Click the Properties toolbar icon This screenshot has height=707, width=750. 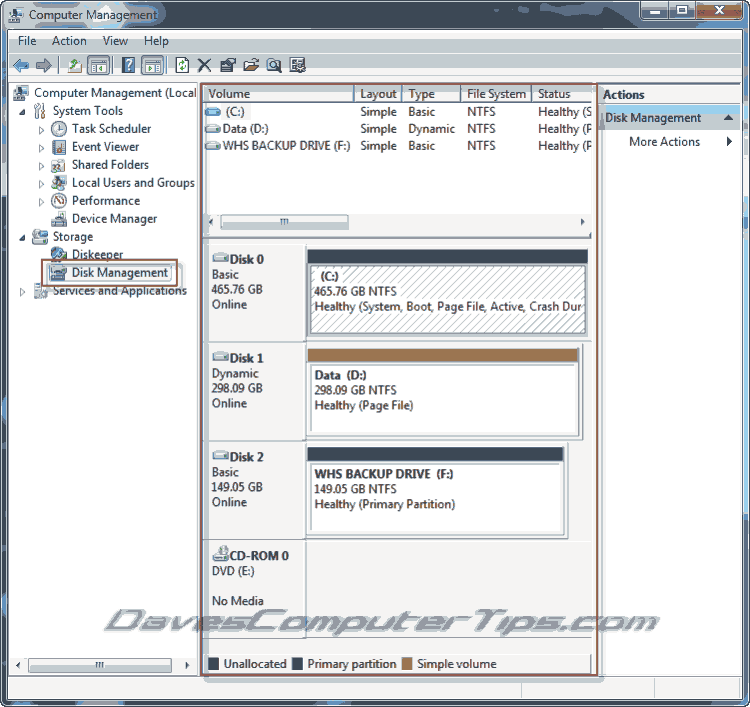(x=227, y=65)
